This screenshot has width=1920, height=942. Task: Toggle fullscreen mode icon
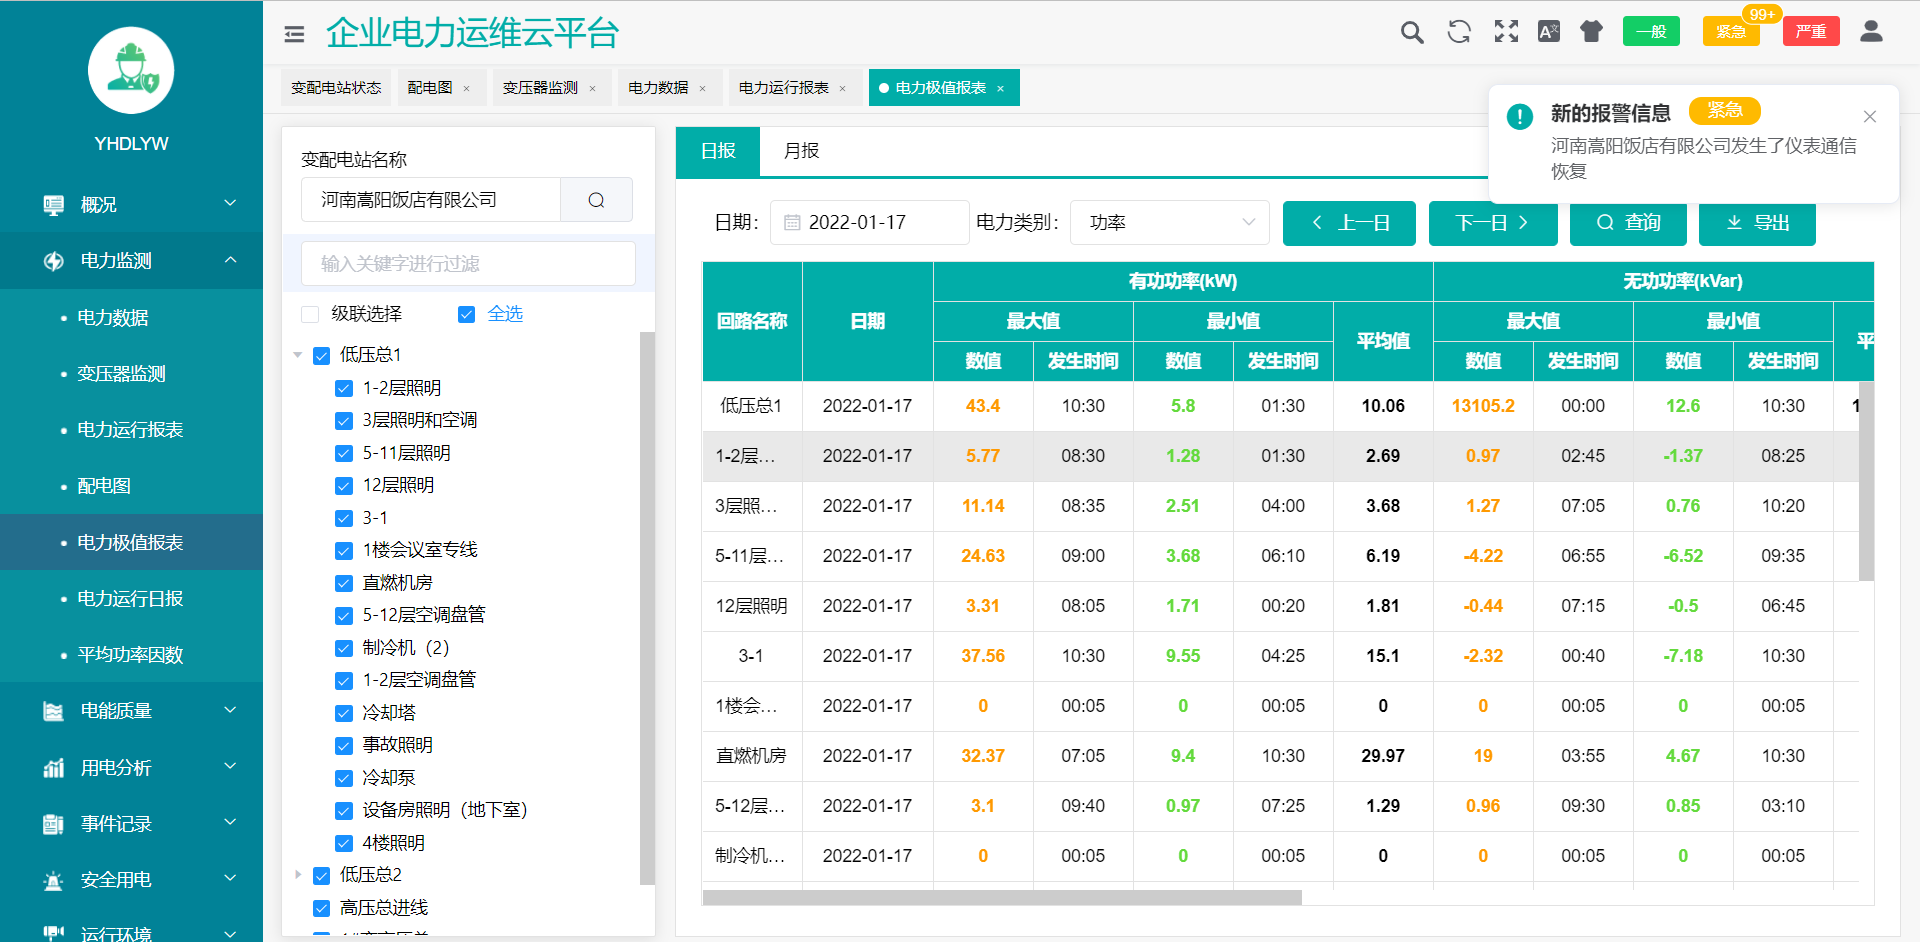[1506, 32]
